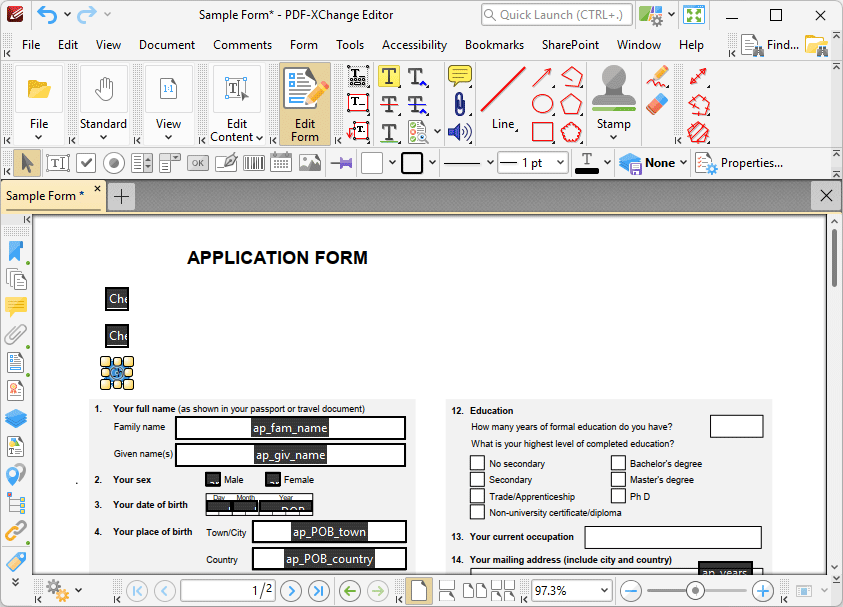Tick the Master's degree checkbox
Viewport: 843px width, 607px height.
(618, 479)
